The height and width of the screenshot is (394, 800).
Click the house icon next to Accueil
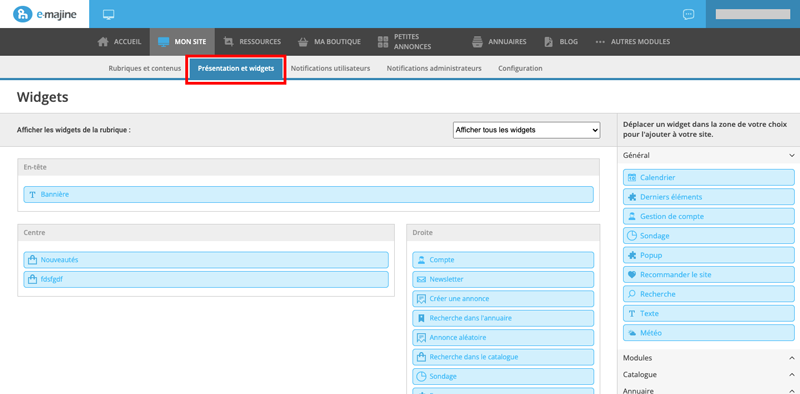click(x=103, y=42)
